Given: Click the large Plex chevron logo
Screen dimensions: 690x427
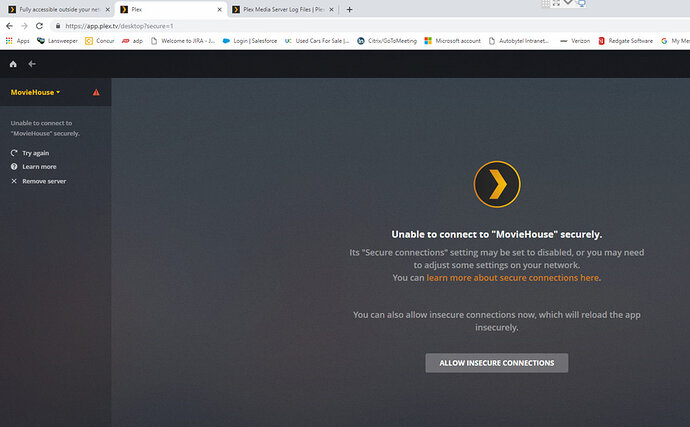Looking at the screenshot, I should click(x=497, y=184).
